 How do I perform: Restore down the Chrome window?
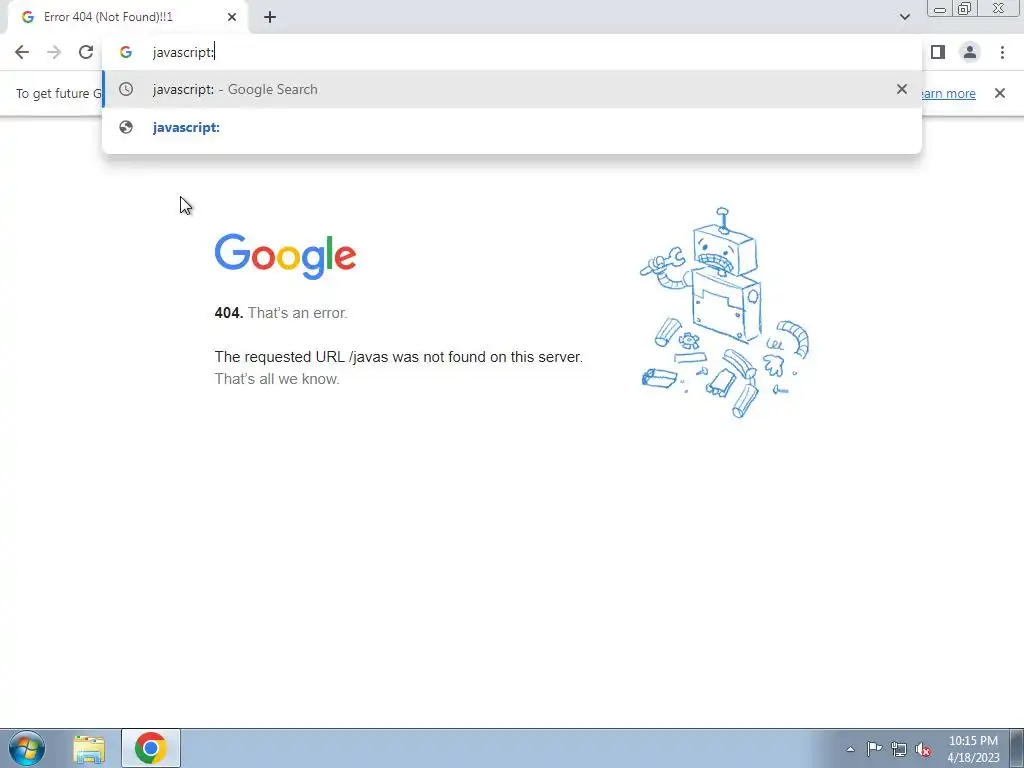coord(965,9)
